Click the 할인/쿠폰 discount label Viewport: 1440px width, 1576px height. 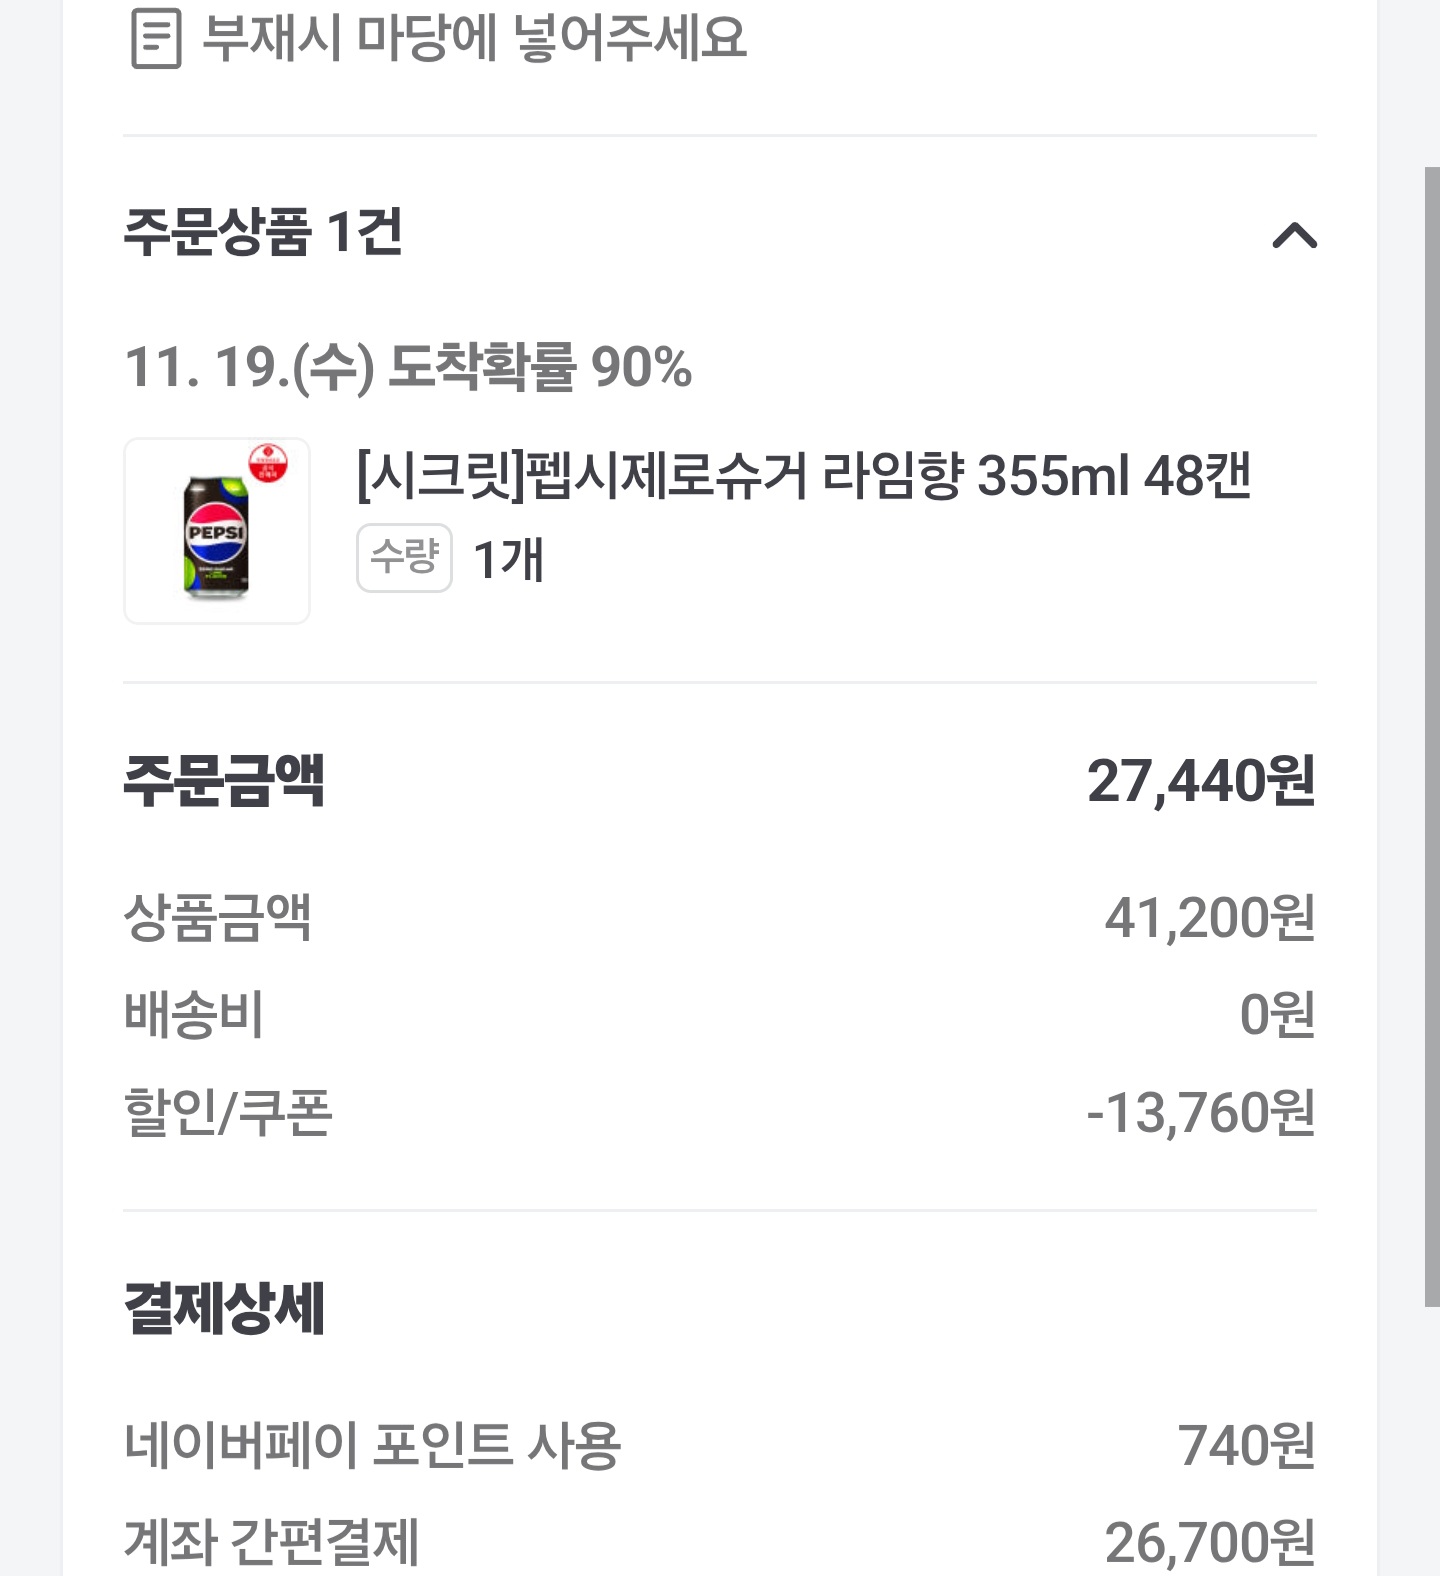pos(228,1113)
